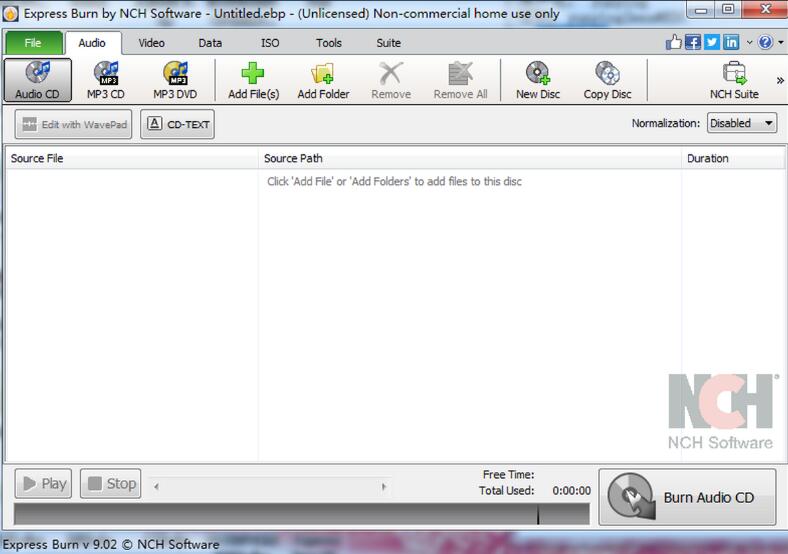788x554 pixels.
Task: Click the Stop button
Action: (111, 484)
